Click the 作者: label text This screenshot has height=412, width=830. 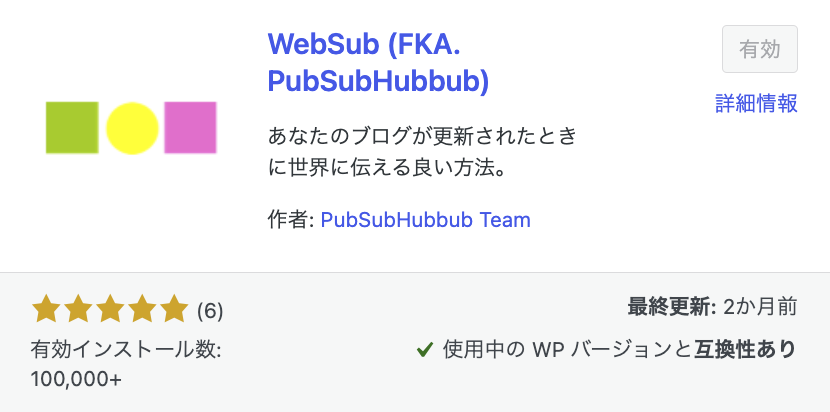(292, 220)
